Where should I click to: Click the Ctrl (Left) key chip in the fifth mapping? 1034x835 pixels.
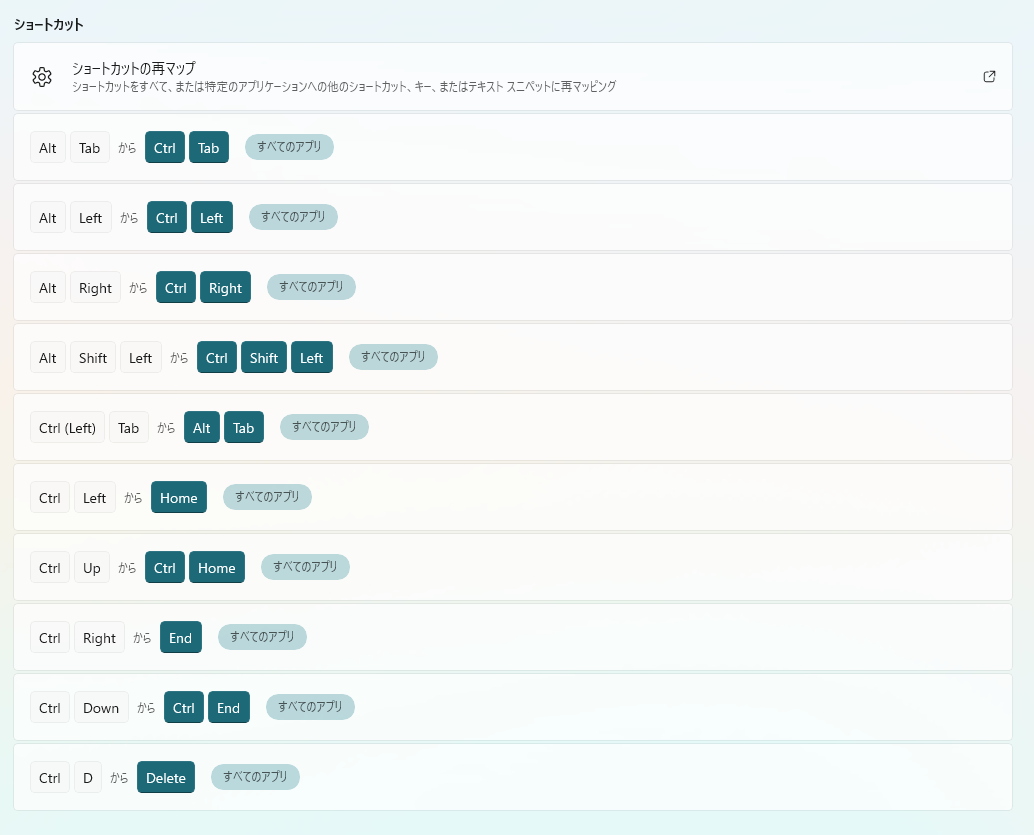tap(66, 427)
